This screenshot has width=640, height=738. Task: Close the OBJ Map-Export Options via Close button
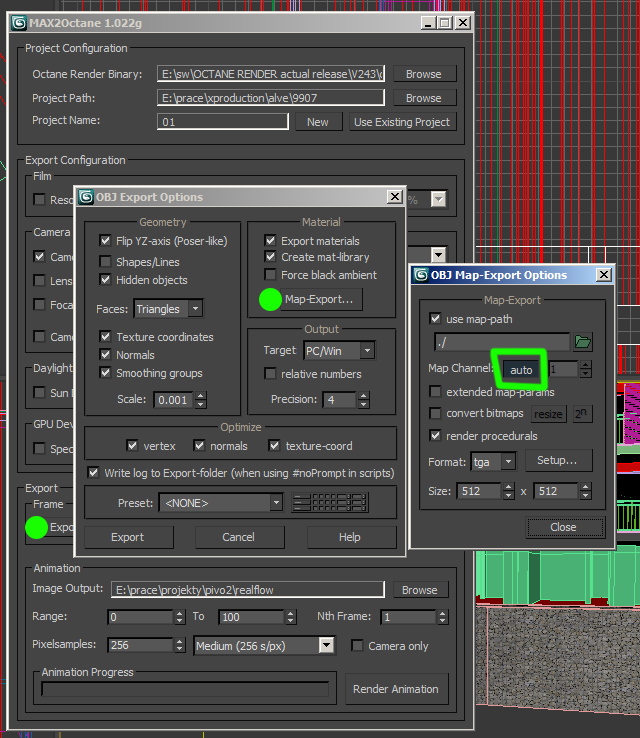[x=564, y=527]
